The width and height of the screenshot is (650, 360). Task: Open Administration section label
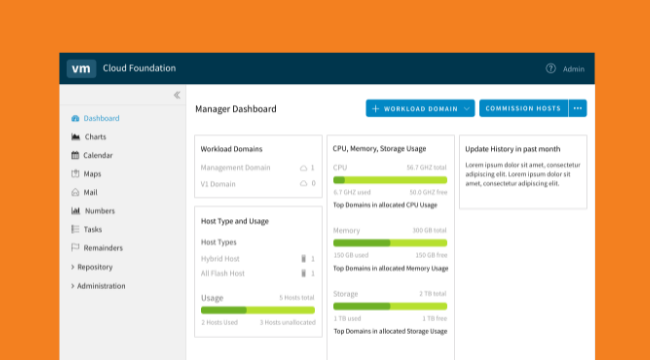[101, 286]
